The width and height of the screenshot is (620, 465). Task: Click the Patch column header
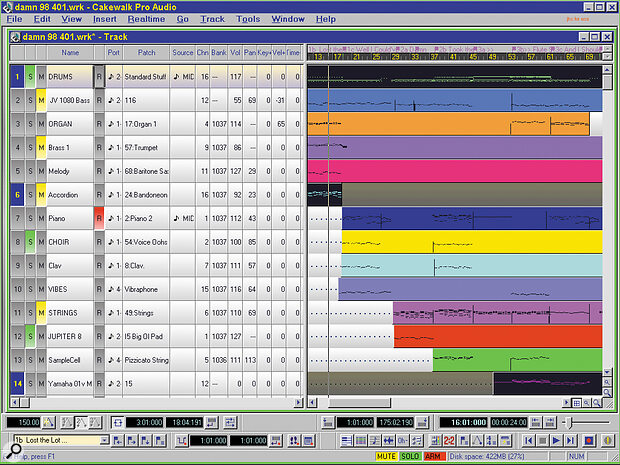tap(146, 53)
